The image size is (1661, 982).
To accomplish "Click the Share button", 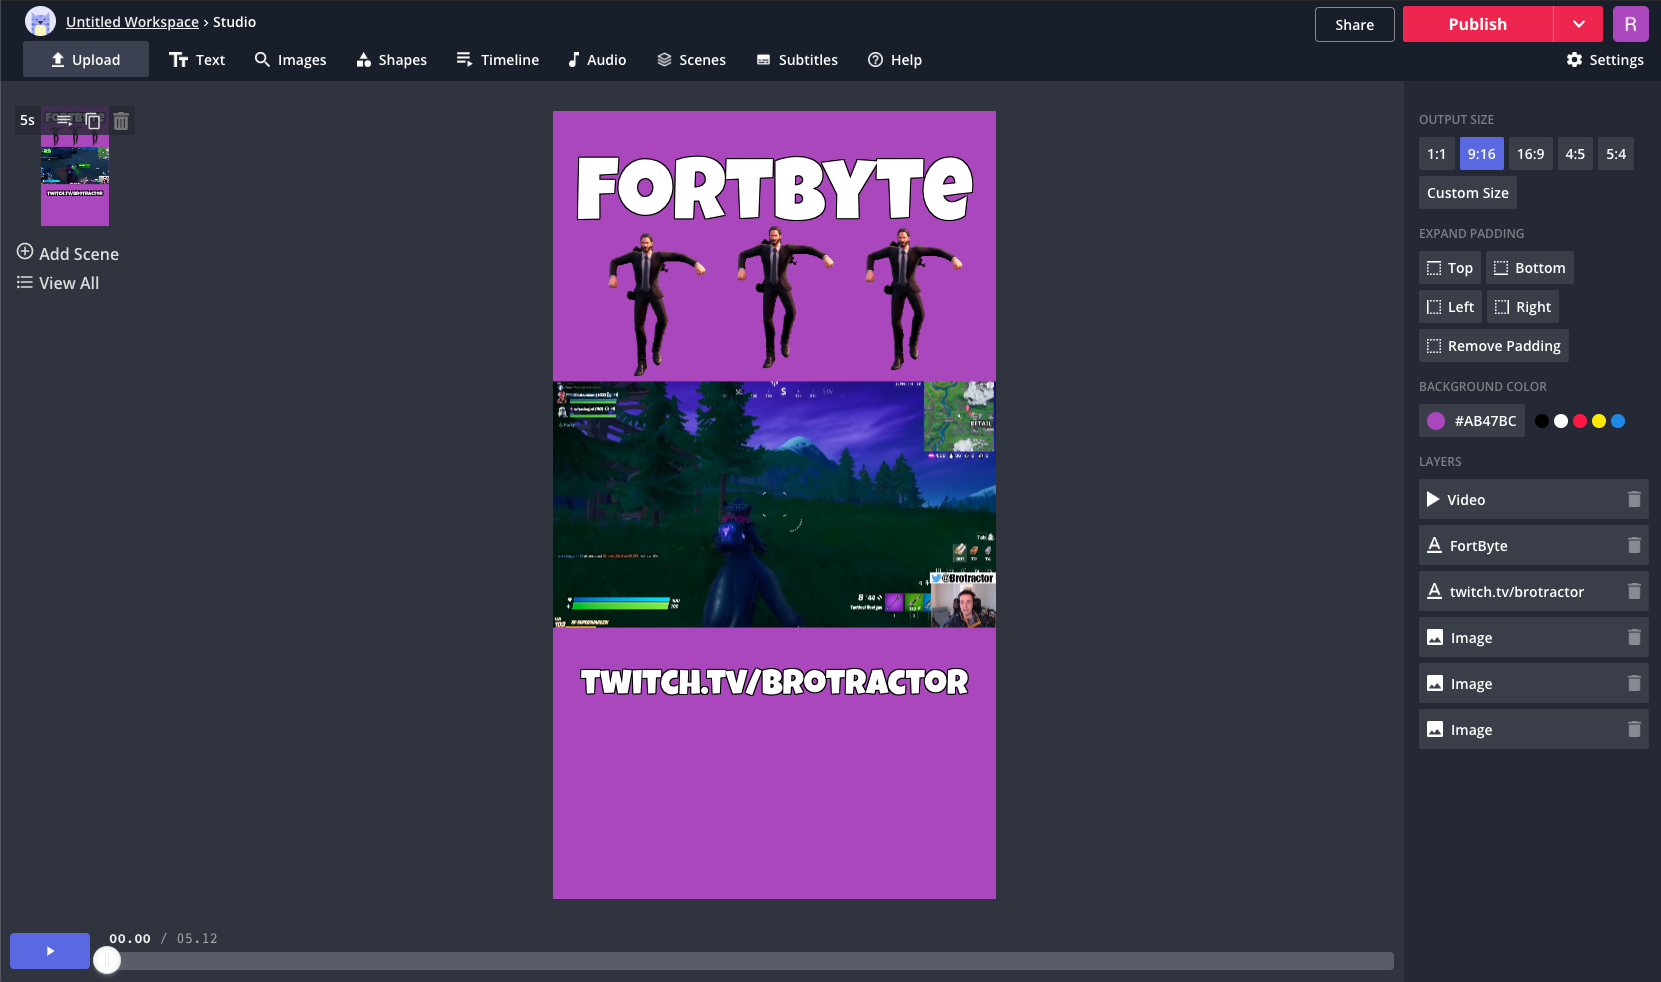I will point(1354,25).
